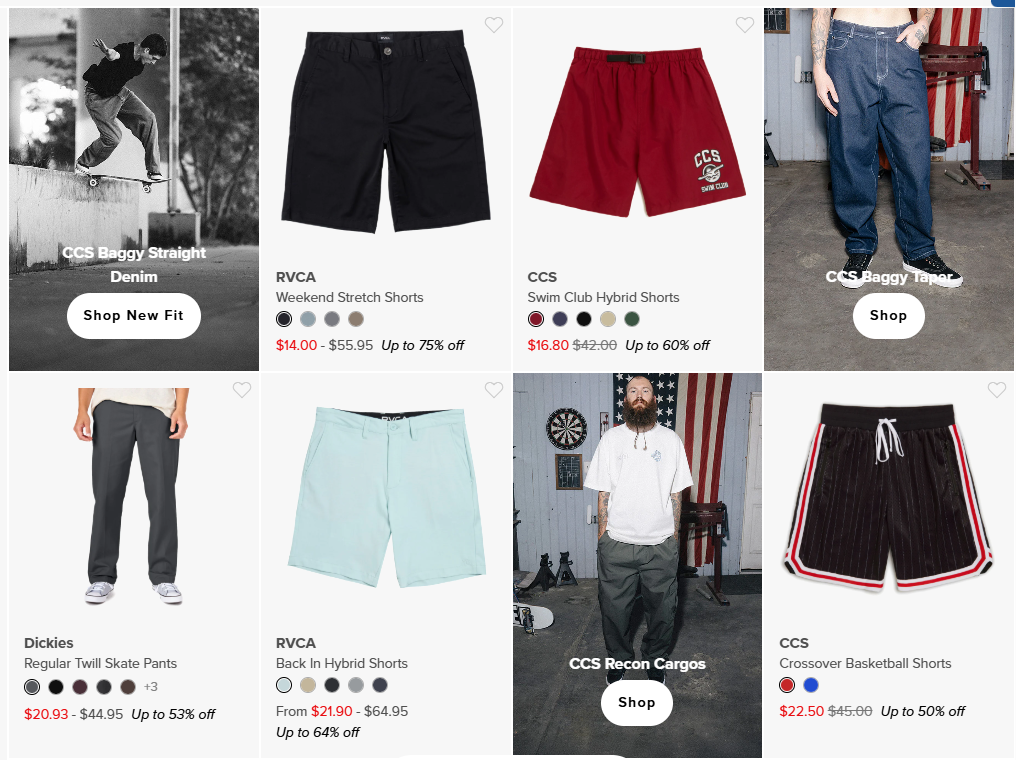Click the Shop New Fit button
Image resolution: width=1016 pixels, height=760 pixels.
pyautogui.click(x=133, y=316)
